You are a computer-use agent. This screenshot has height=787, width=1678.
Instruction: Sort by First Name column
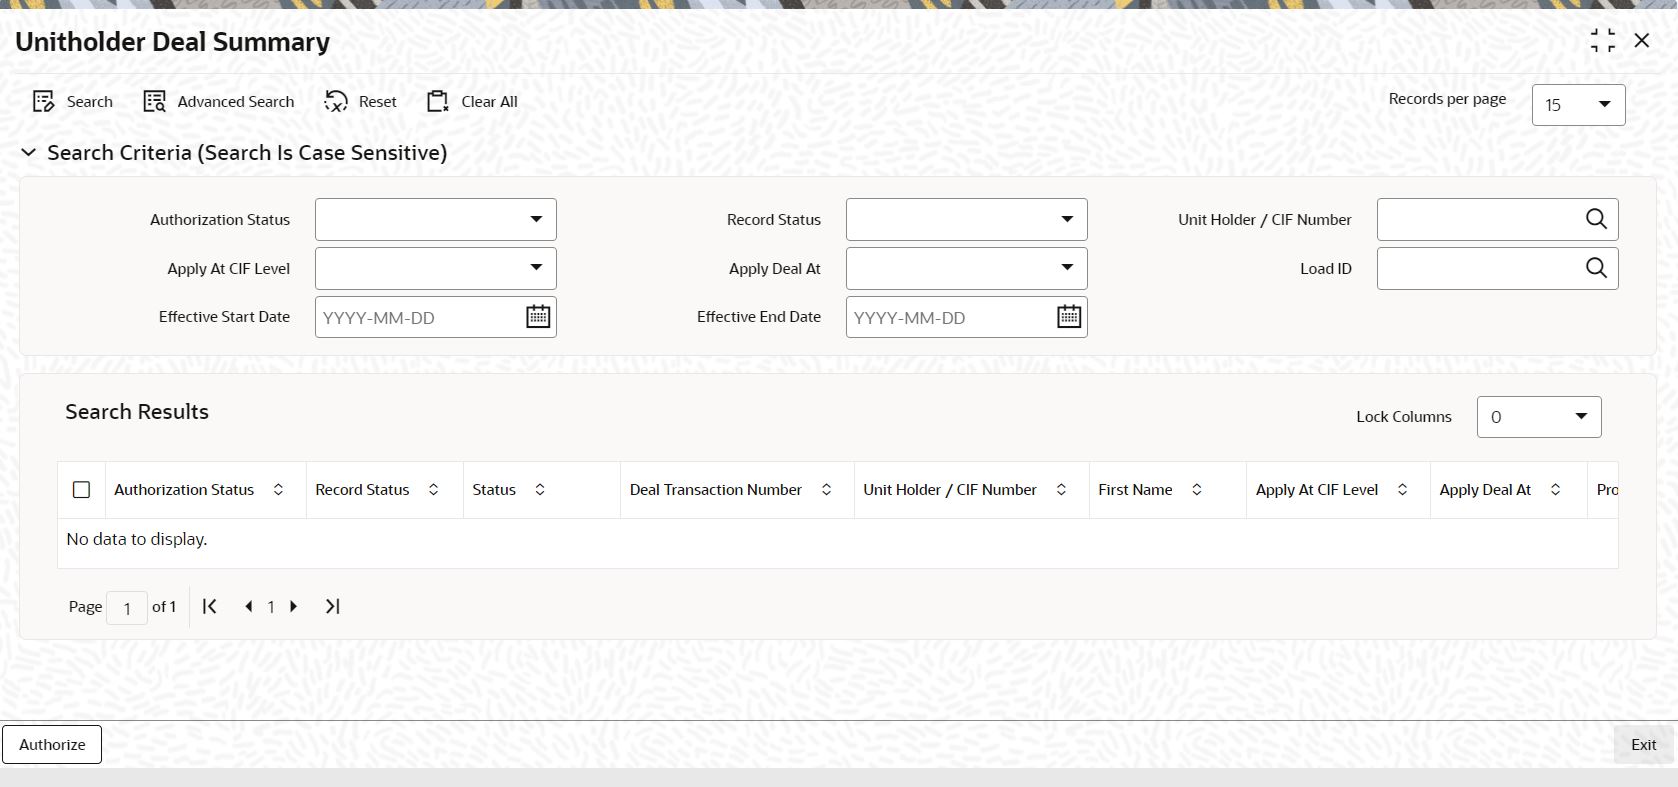1196,490
